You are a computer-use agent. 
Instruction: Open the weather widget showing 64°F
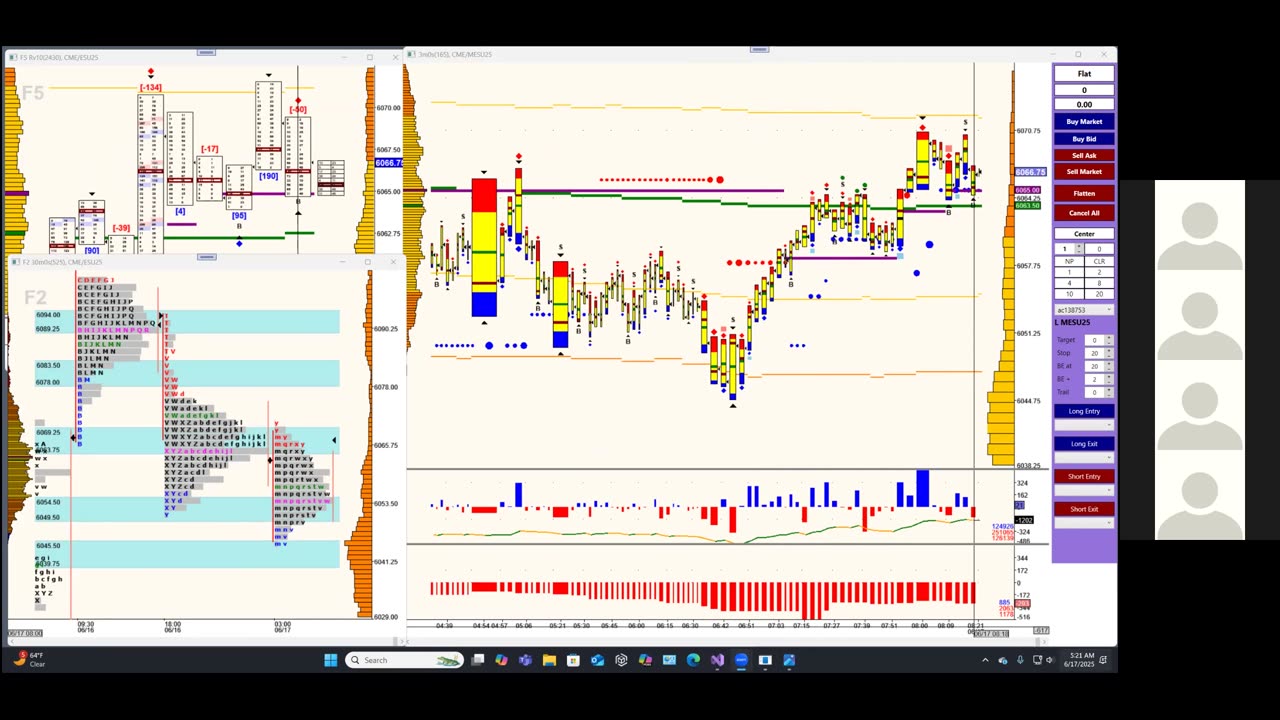pyautogui.click(x=30, y=660)
